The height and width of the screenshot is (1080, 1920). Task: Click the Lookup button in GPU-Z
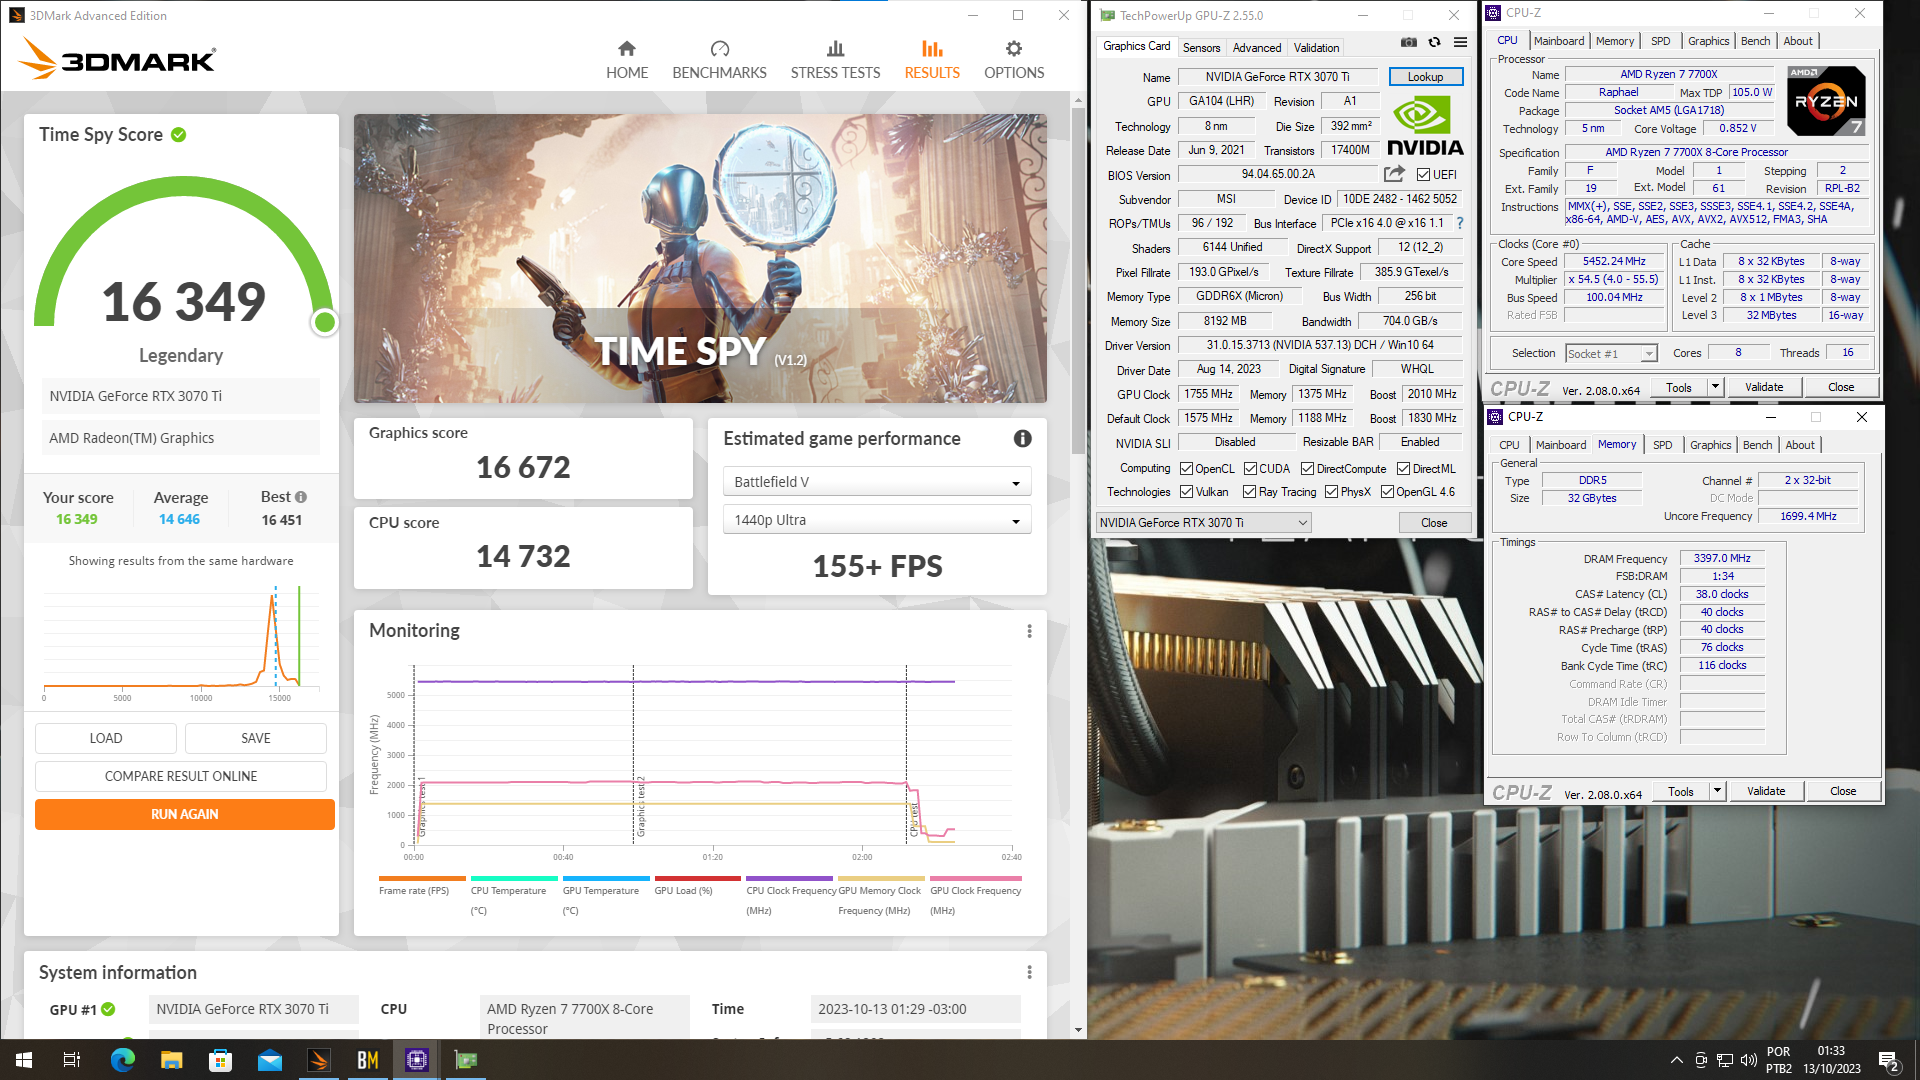(1425, 77)
